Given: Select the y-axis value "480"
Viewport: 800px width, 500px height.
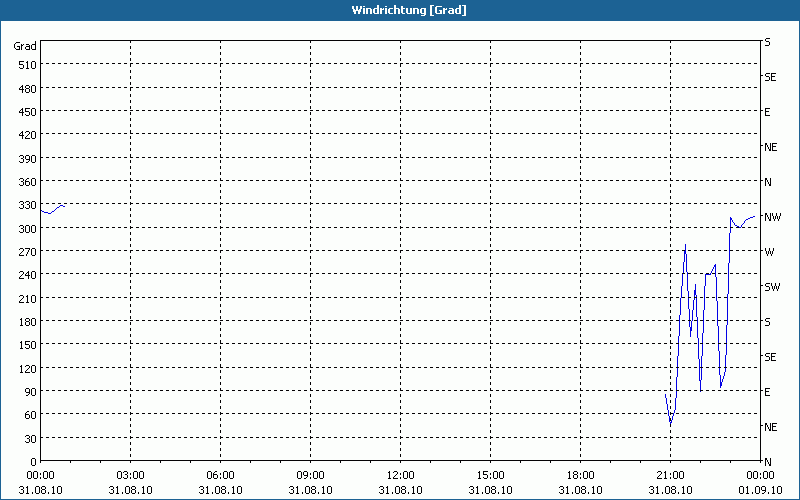Looking at the screenshot, I should point(28,89).
